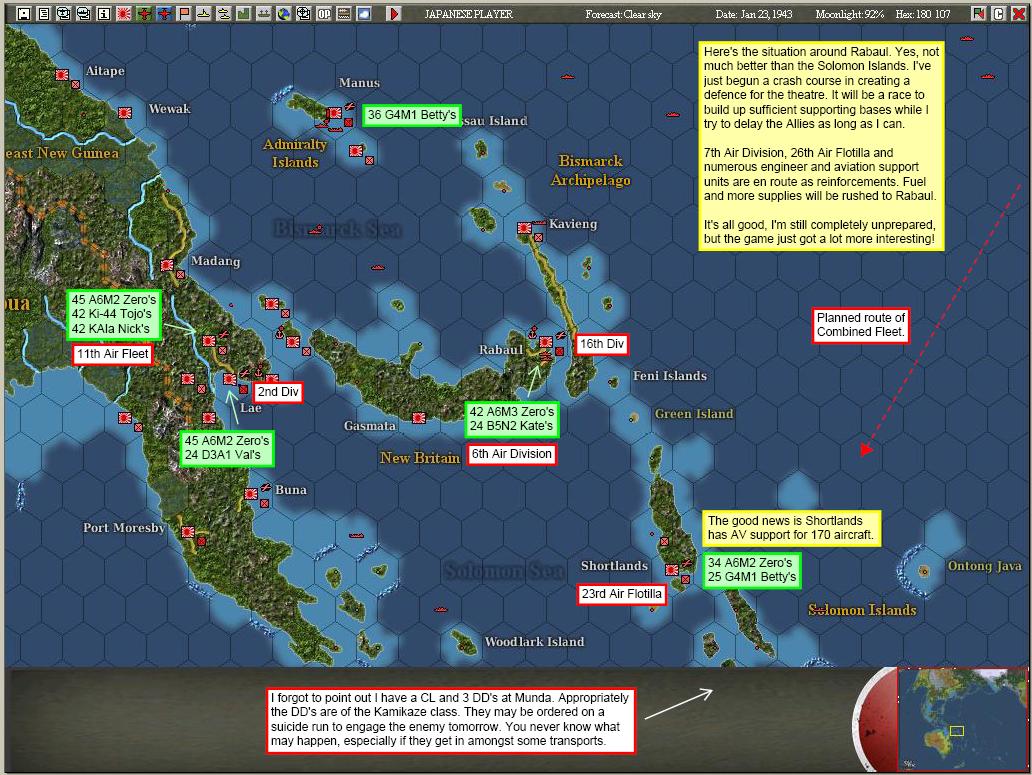Select the Buna base marker
The height and width of the screenshot is (775, 1032).
(x=251, y=493)
